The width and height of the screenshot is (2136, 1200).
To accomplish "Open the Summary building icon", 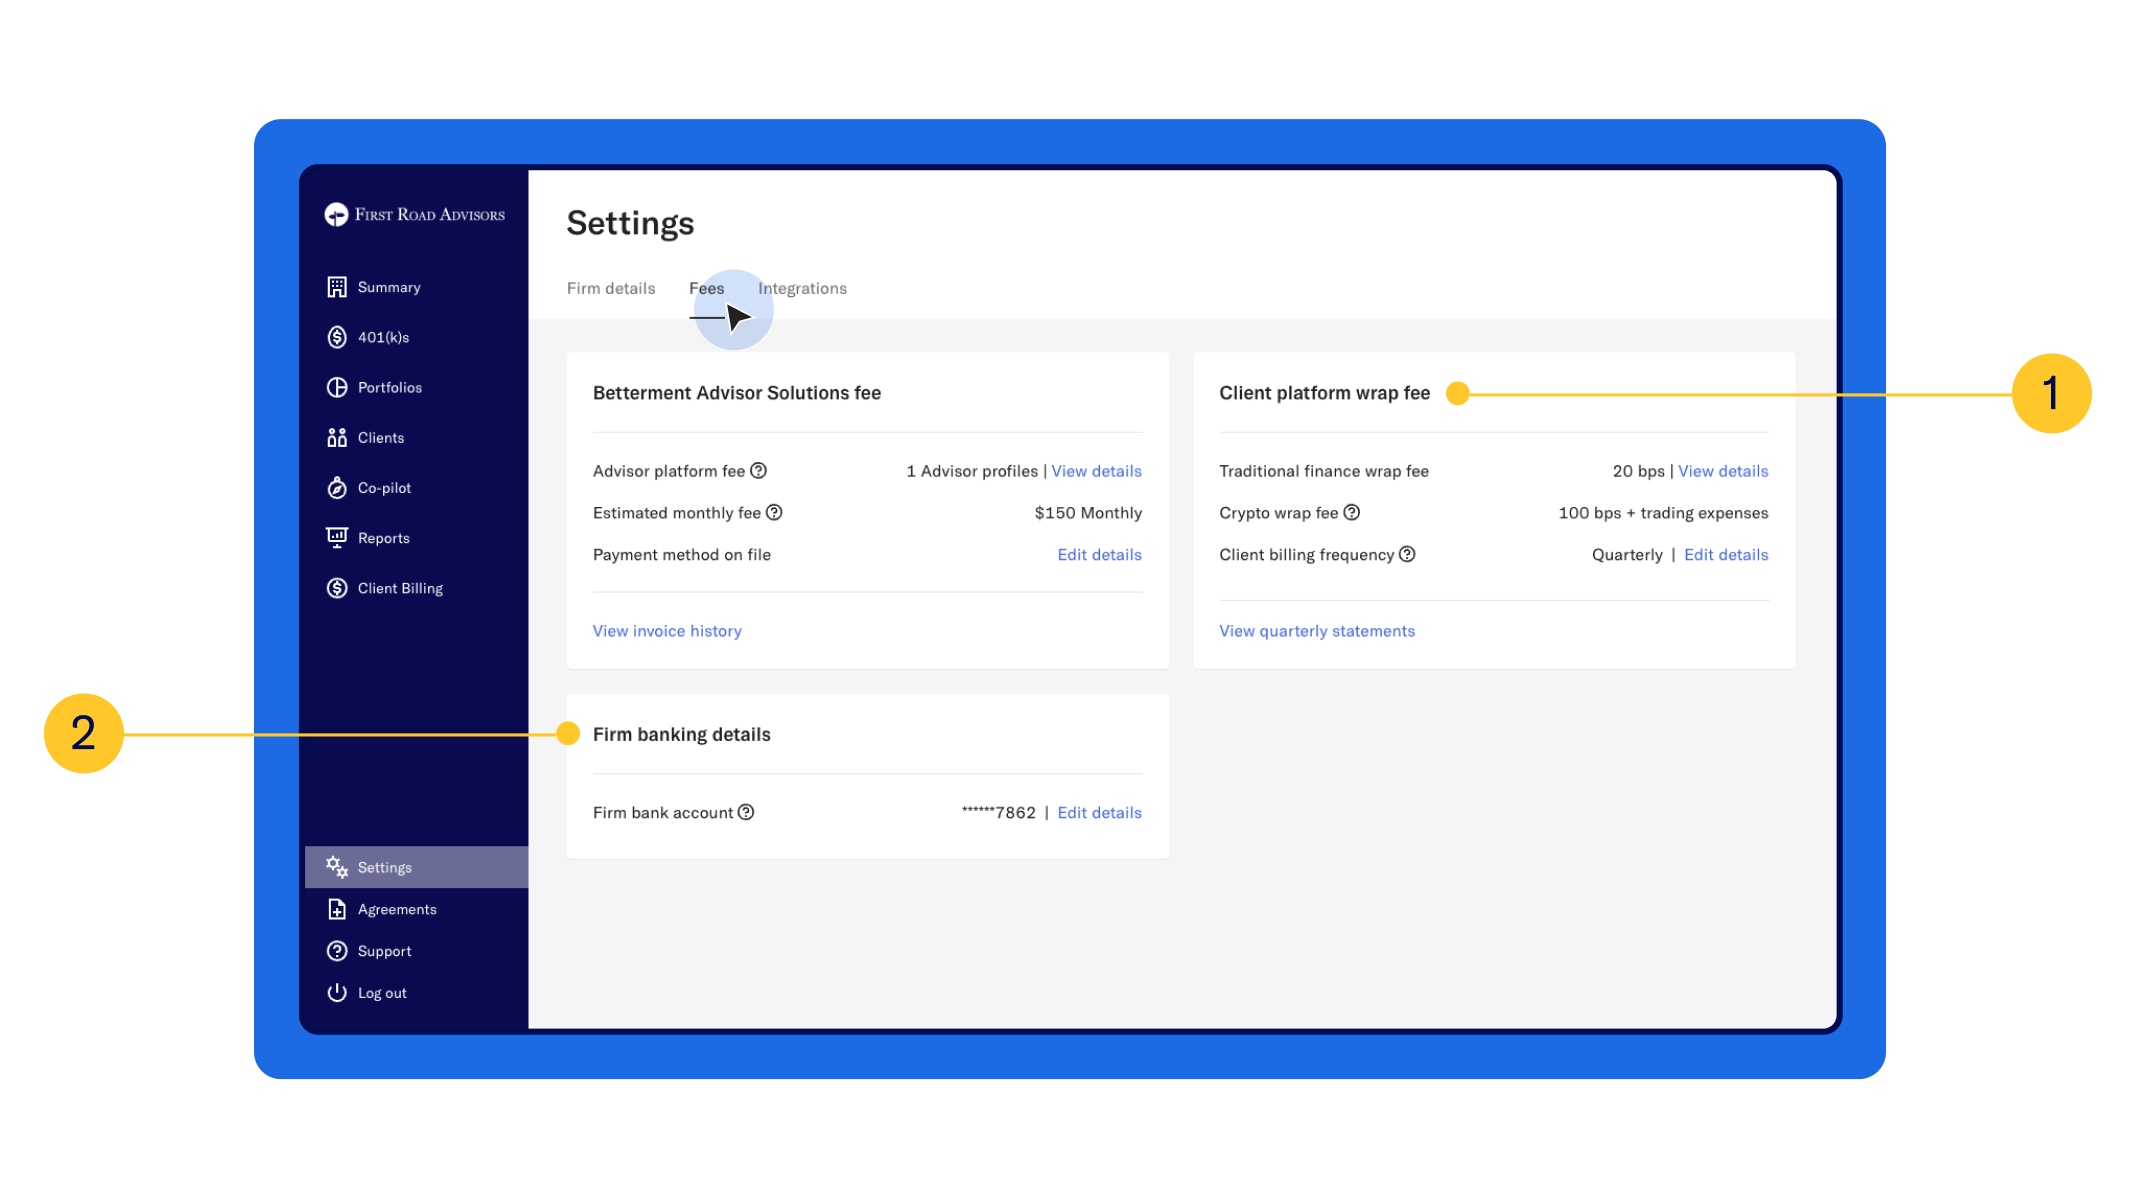I will tap(337, 287).
